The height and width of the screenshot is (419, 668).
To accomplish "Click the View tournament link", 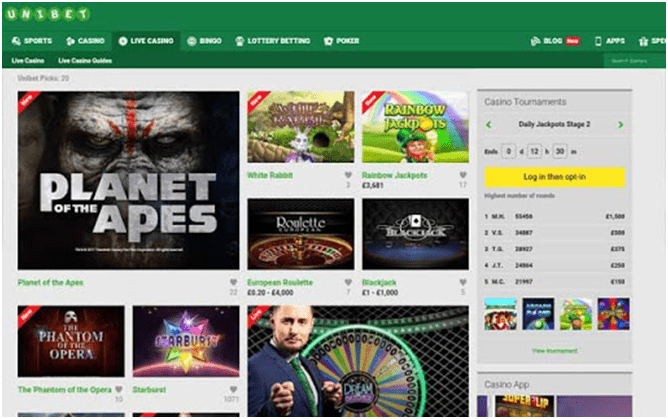I will 555,351.
